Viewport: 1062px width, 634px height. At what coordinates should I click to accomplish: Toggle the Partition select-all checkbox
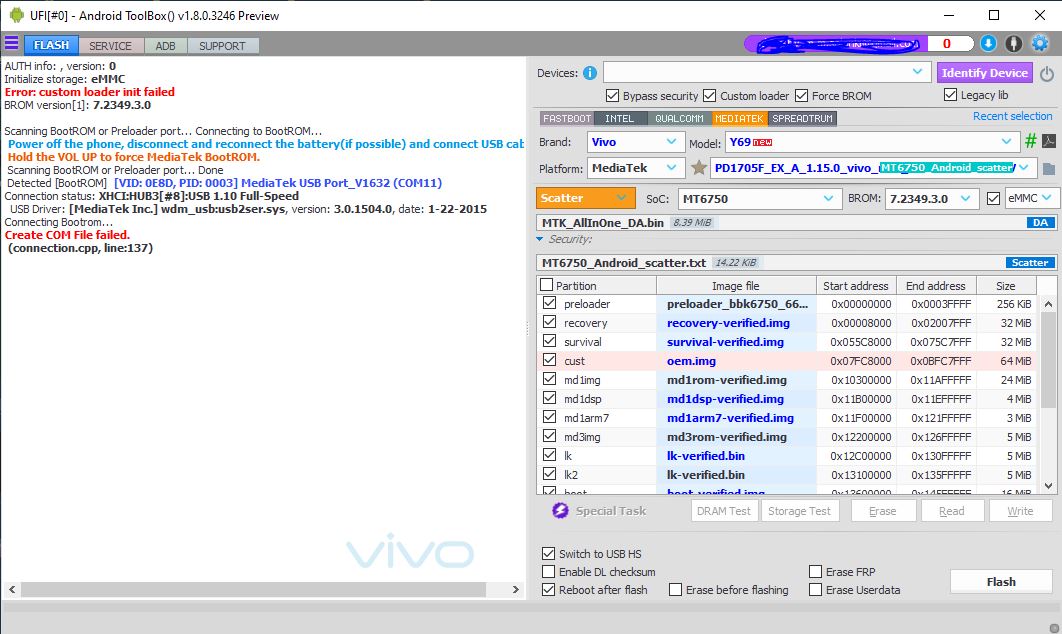click(547, 285)
